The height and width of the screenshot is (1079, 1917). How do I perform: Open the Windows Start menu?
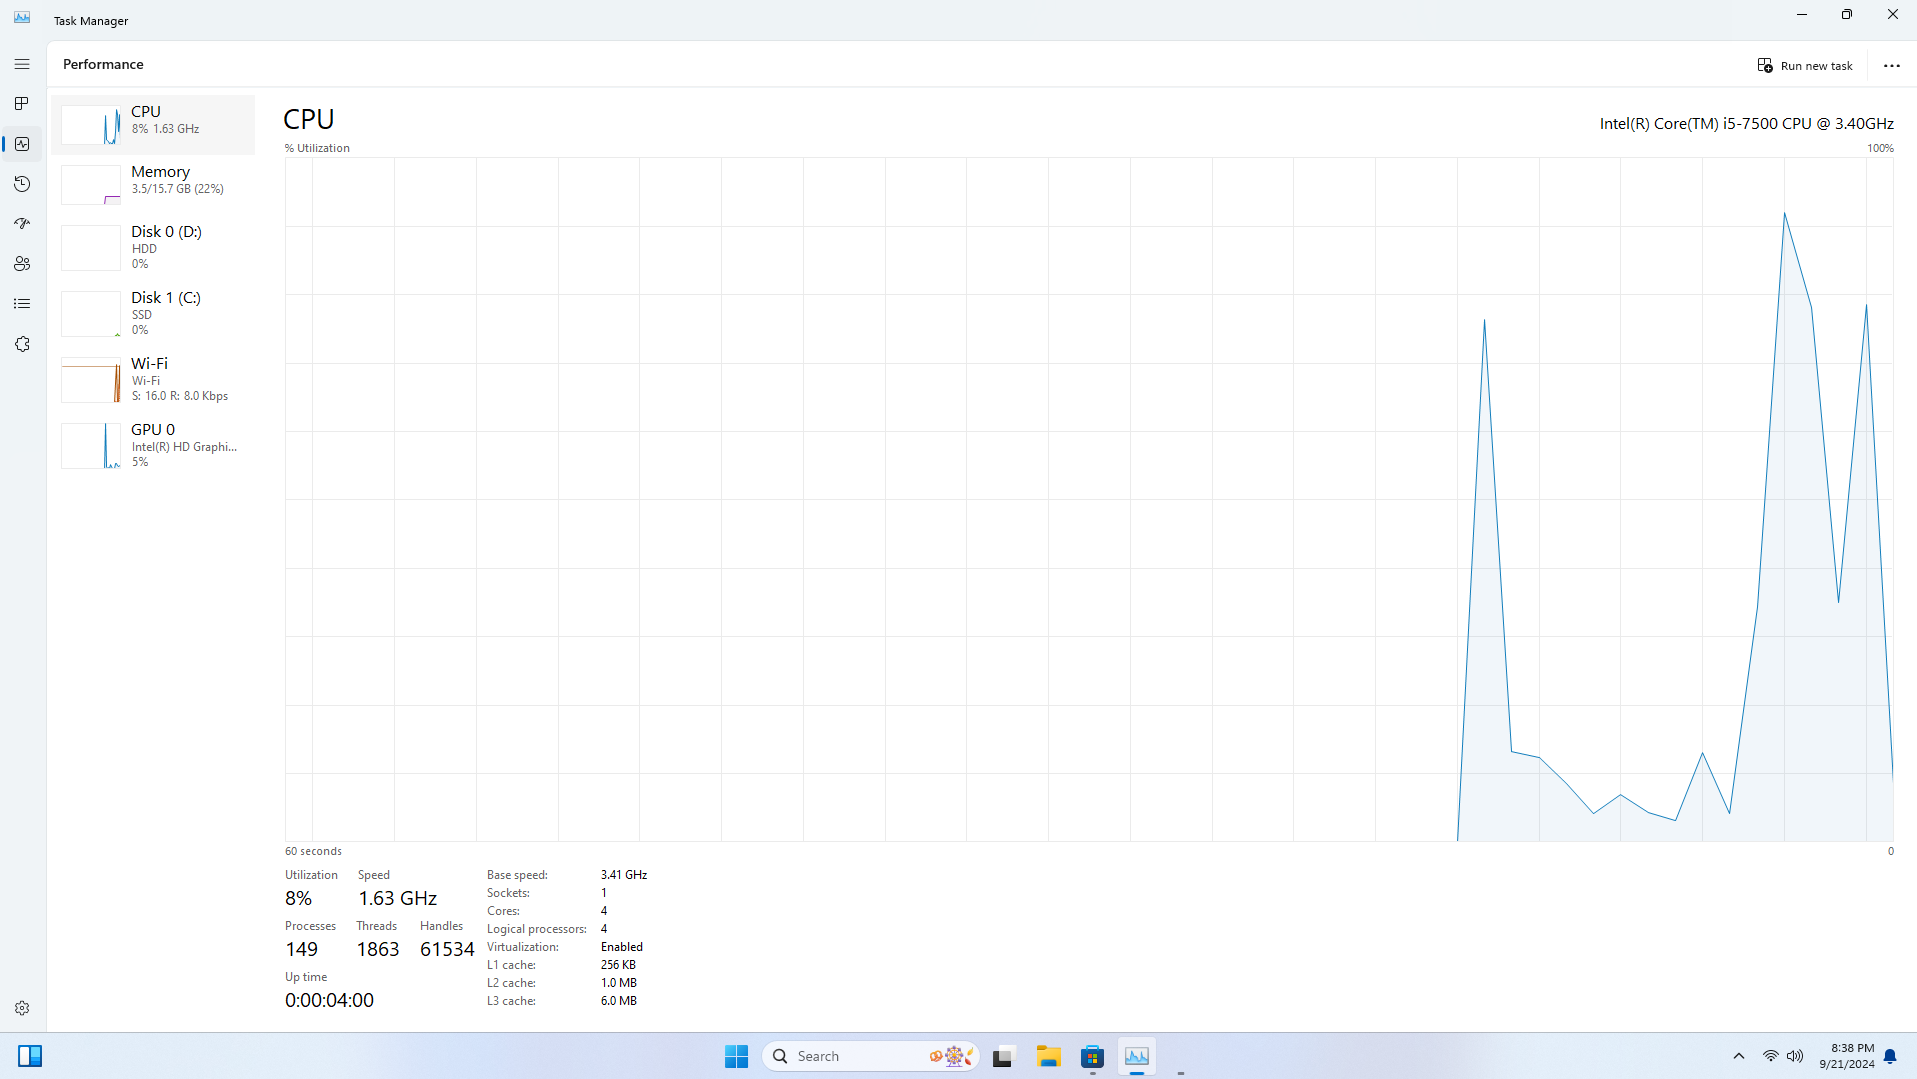pos(736,1056)
